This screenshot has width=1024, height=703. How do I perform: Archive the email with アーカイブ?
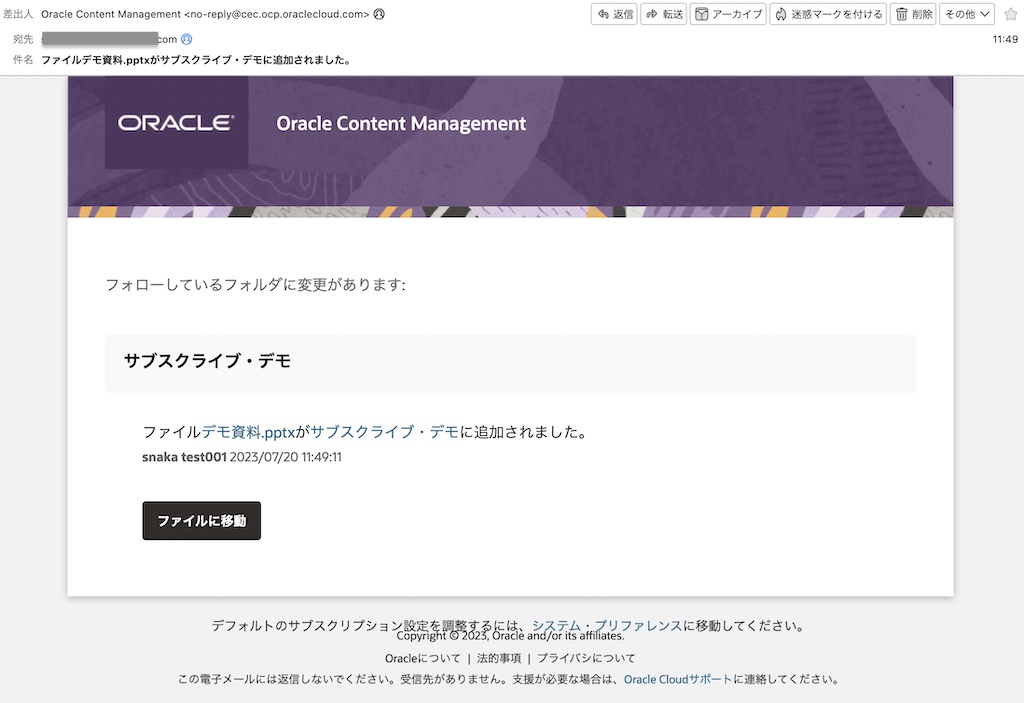729,14
